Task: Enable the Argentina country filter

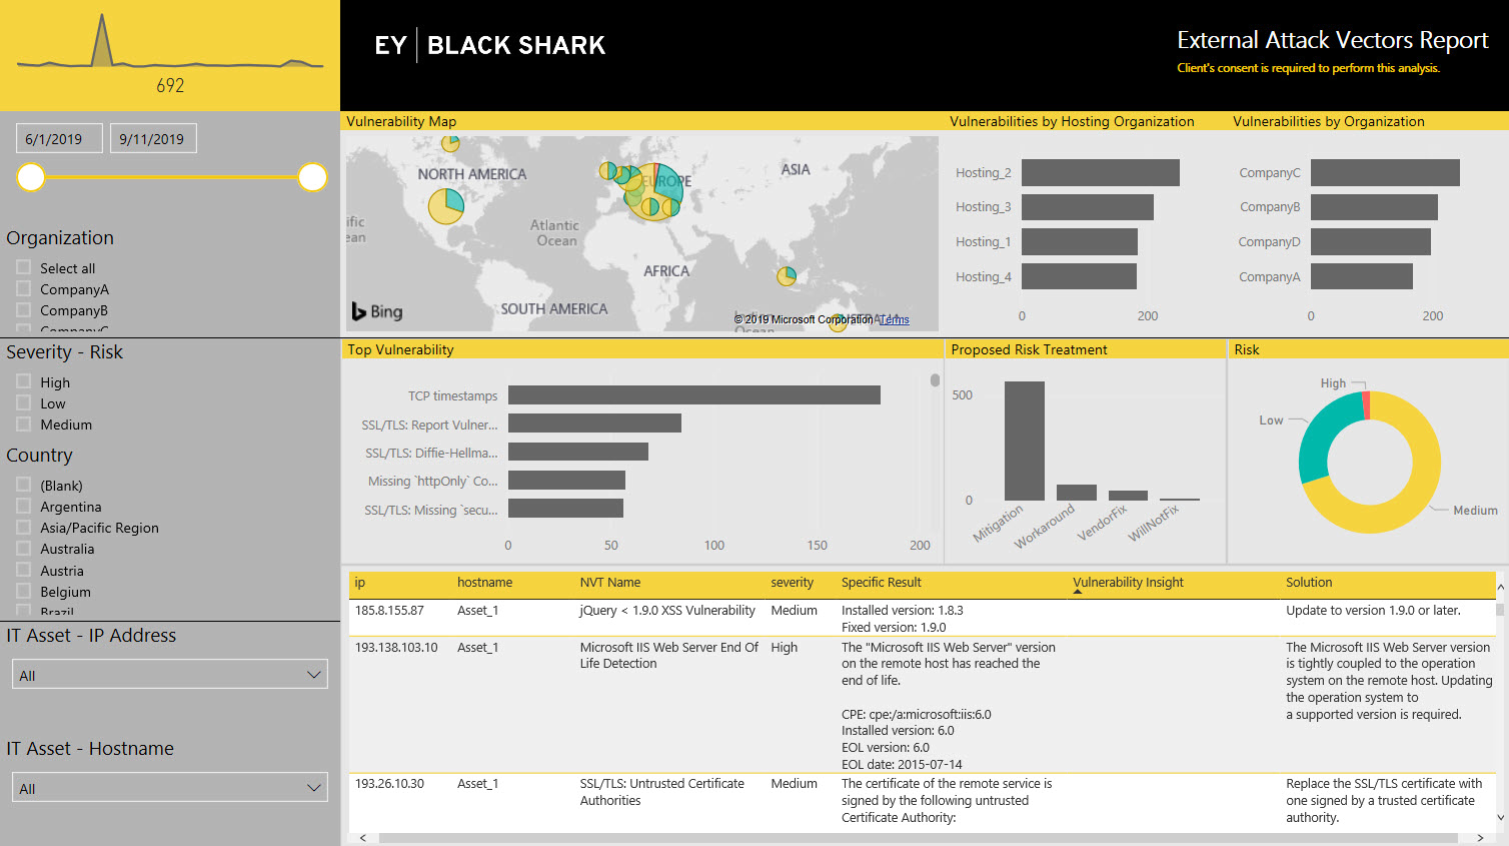Action: tap(24, 506)
